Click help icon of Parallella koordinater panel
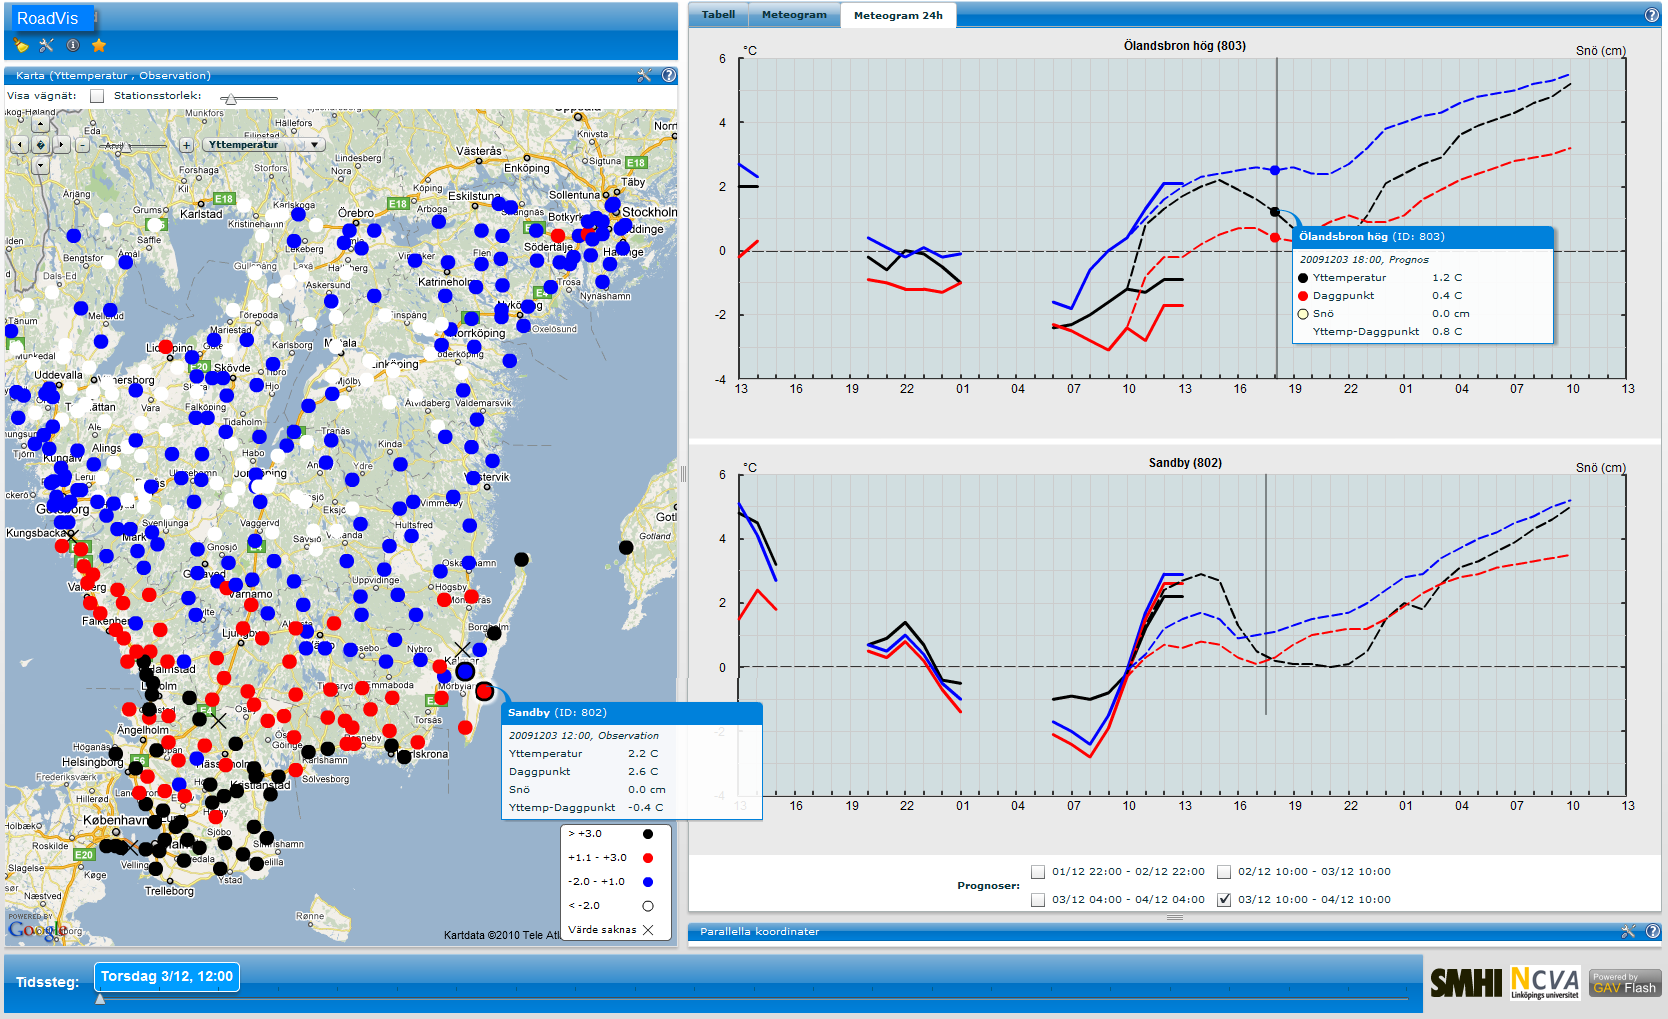Viewport: 1668px width, 1019px height. point(1652,931)
